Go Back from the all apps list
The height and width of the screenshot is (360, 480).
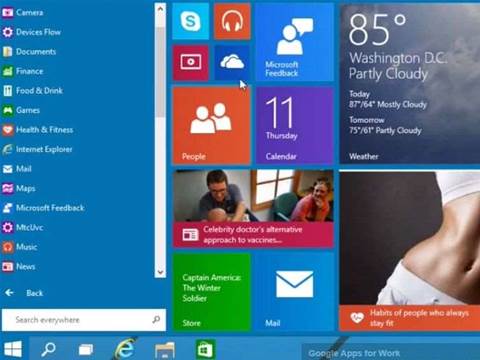coord(24,293)
